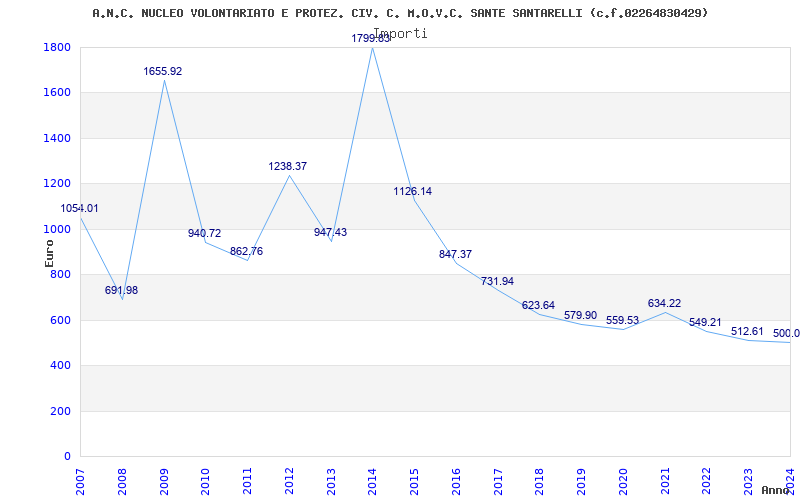Click the 1799.83 maximum value label
800x500 pixels.
[371, 38]
